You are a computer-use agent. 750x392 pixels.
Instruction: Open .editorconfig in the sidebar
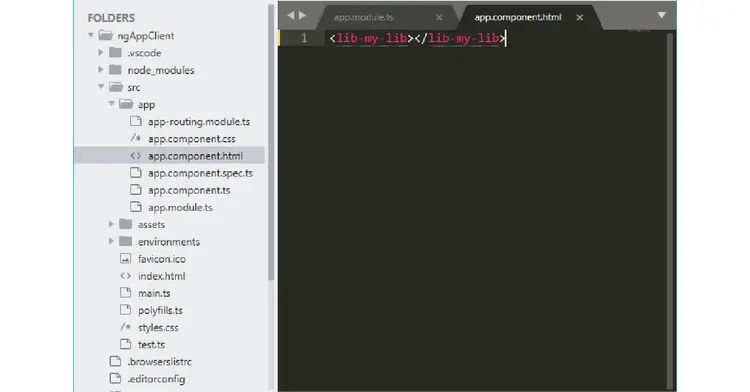[x=156, y=379]
